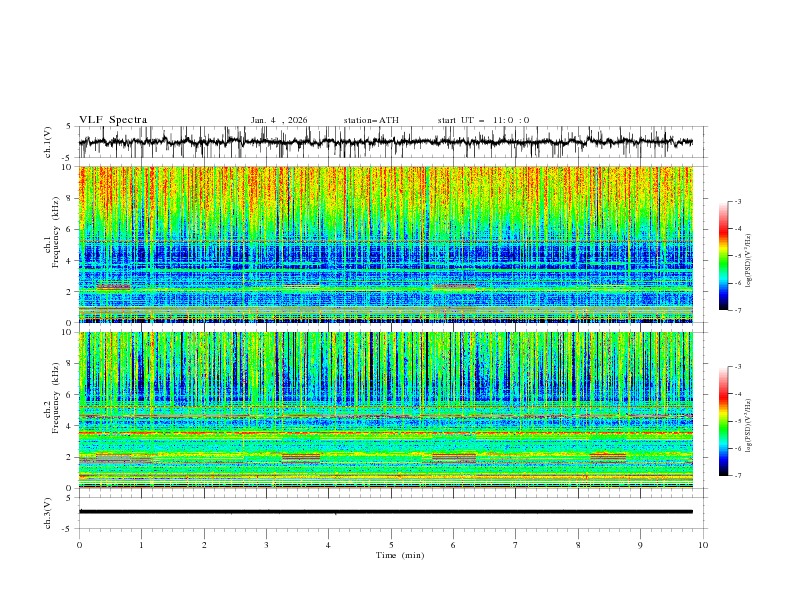Click time axis tick label "6"
Image resolution: width=792 pixels, height=612 pixels.
pos(454,545)
